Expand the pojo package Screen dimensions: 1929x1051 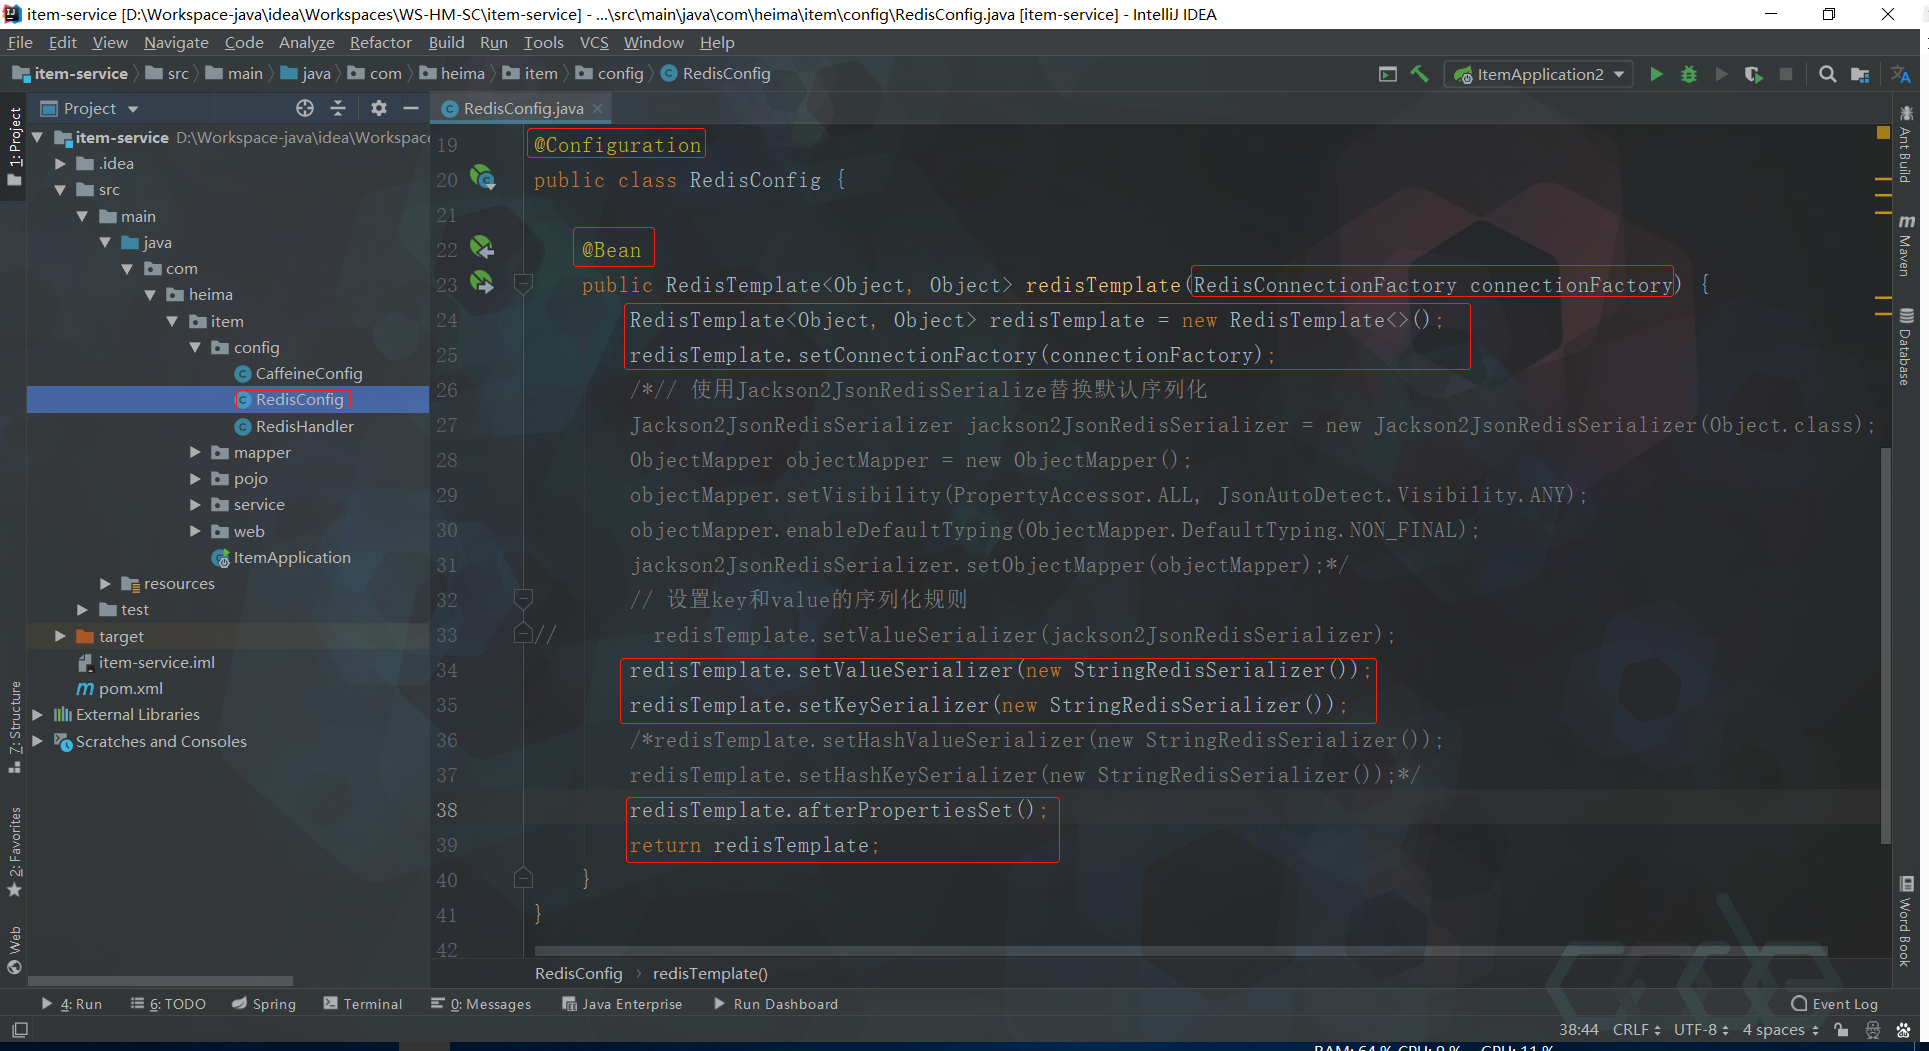[195, 478]
